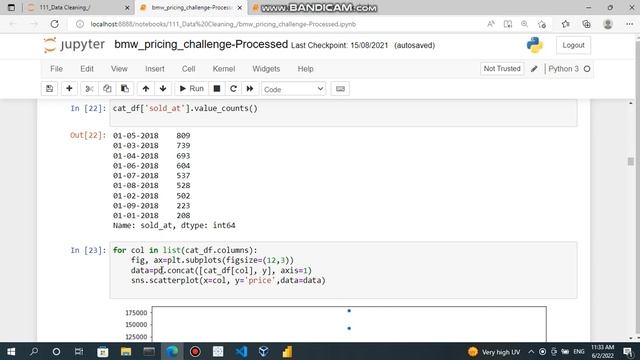This screenshot has width=640, height=360.
Task: Open the Cell menu
Action: point(188,69)
